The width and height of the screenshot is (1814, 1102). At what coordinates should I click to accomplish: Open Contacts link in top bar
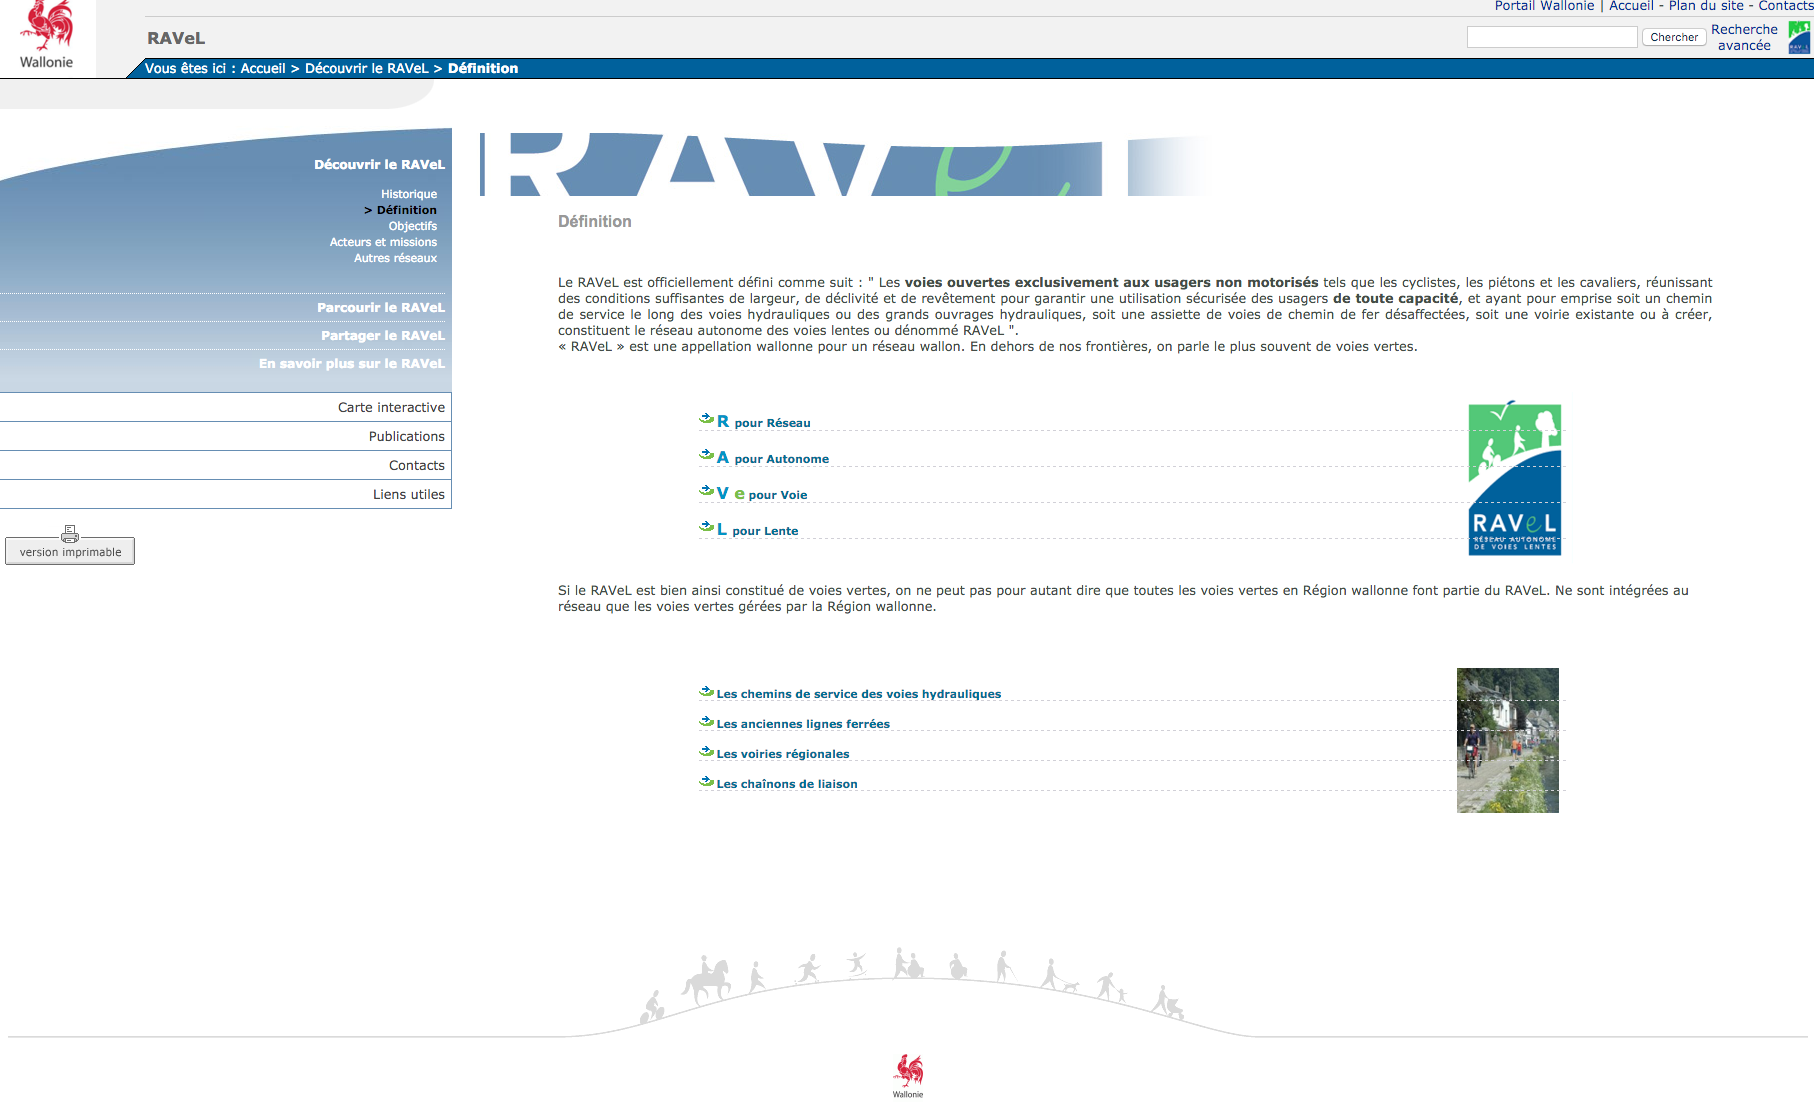click(x=1785, y=6)
